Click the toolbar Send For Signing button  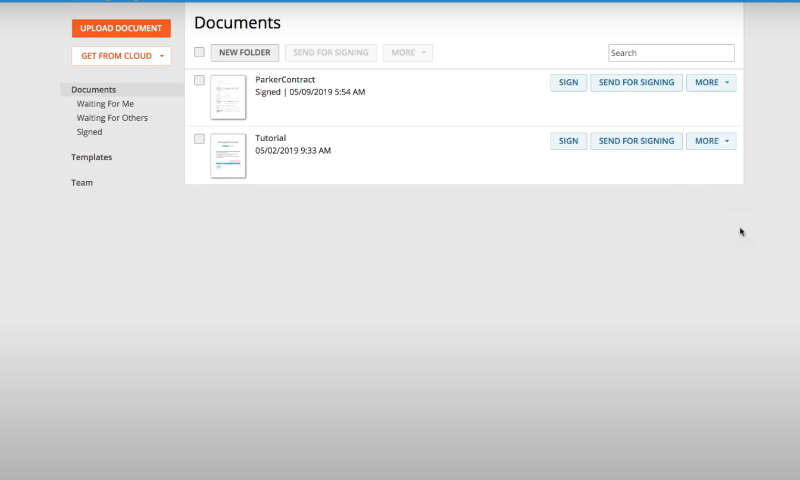(x=331, y=53)
